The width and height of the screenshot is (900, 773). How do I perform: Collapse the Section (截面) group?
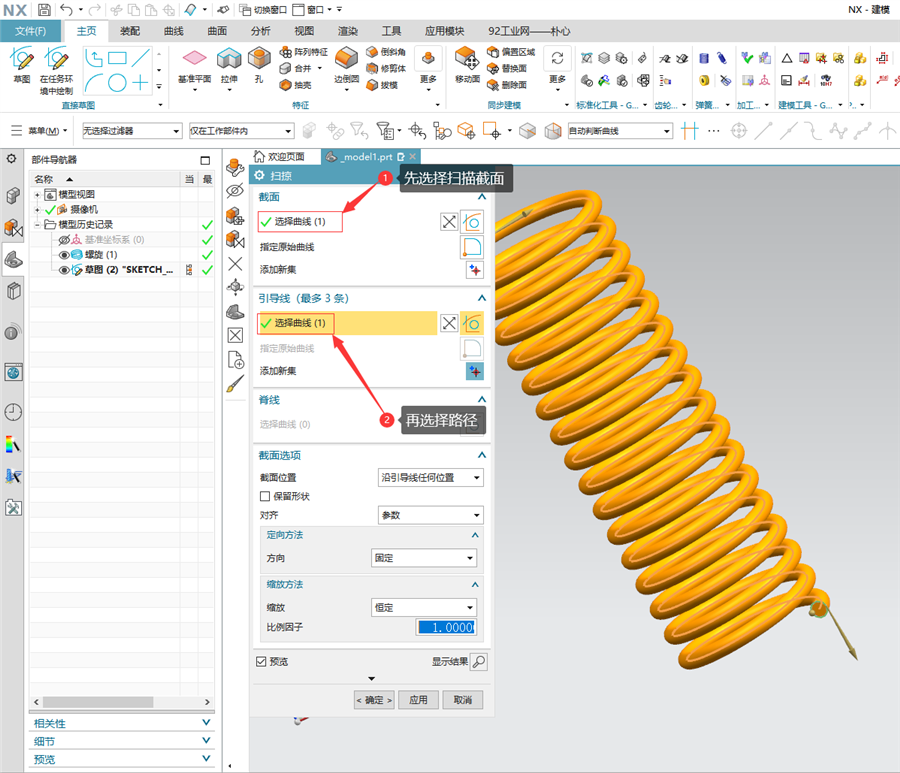coord(482,197)
